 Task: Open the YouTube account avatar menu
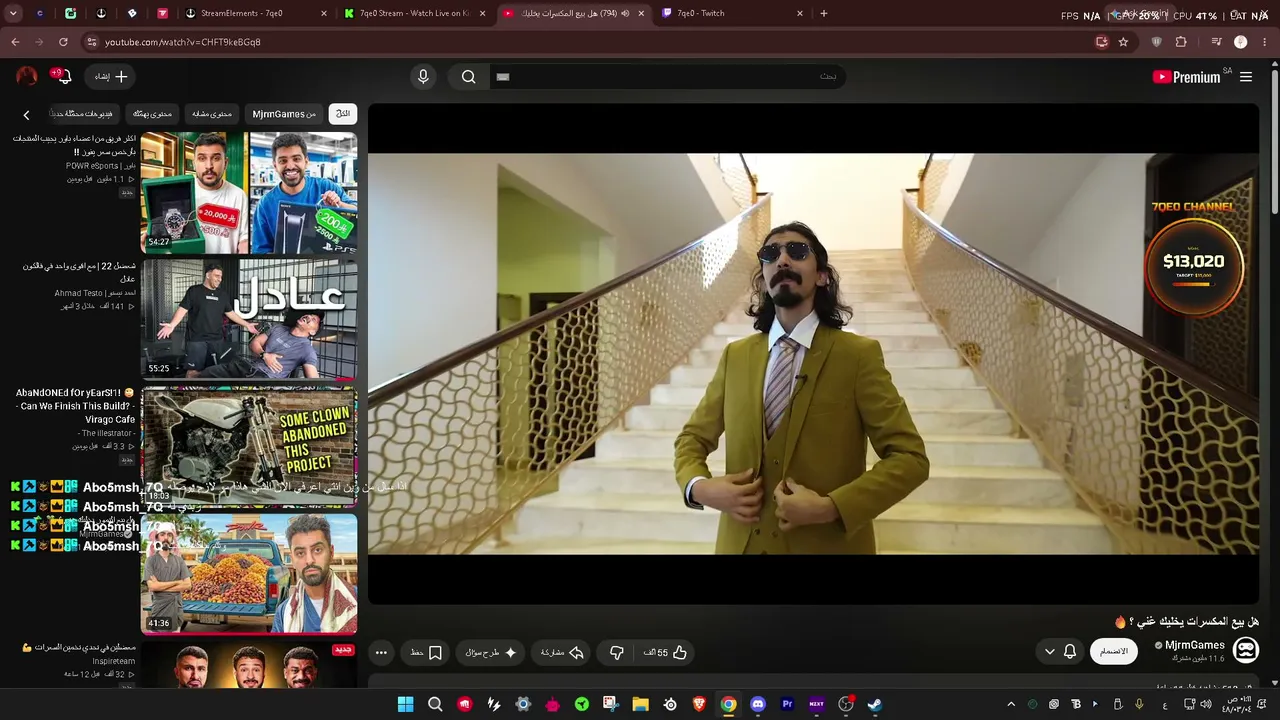(27, 77)
